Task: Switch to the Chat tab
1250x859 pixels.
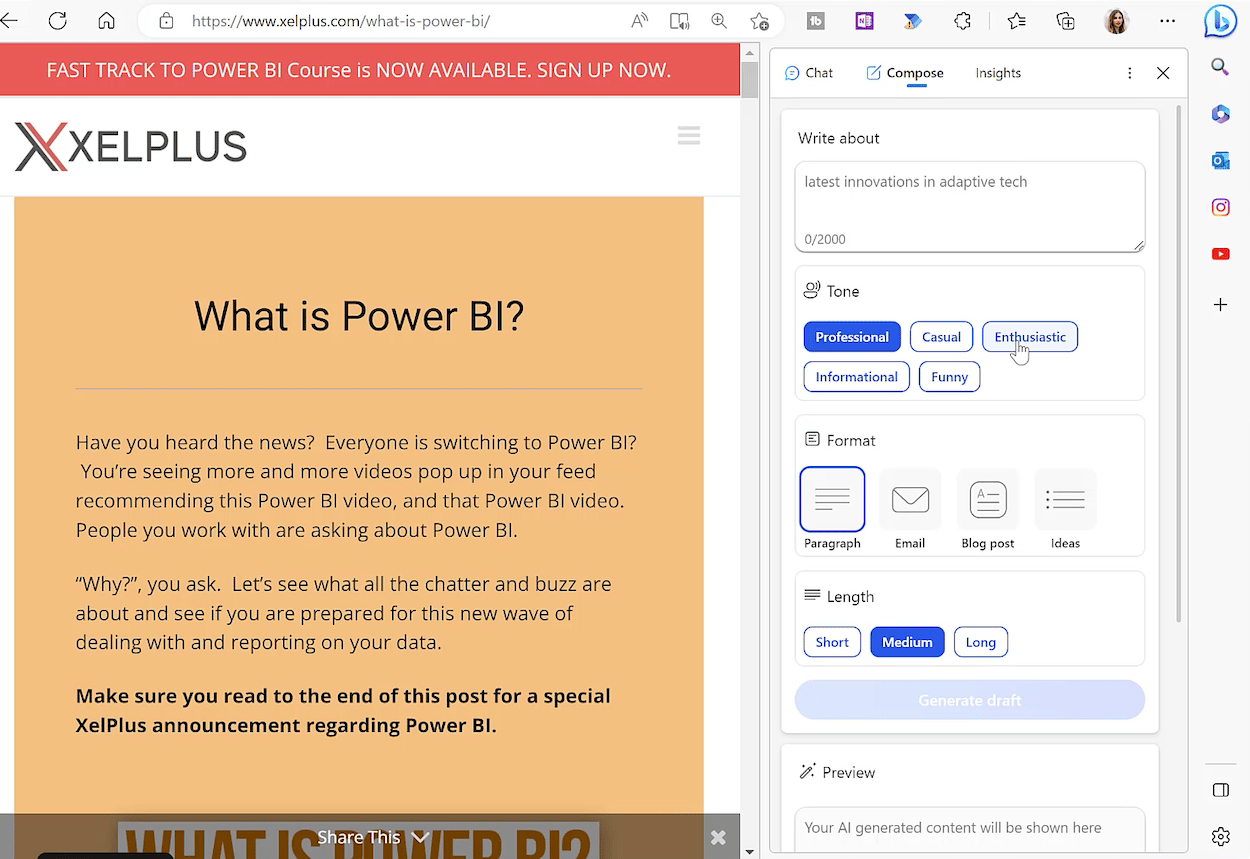Action: (809, 73)
